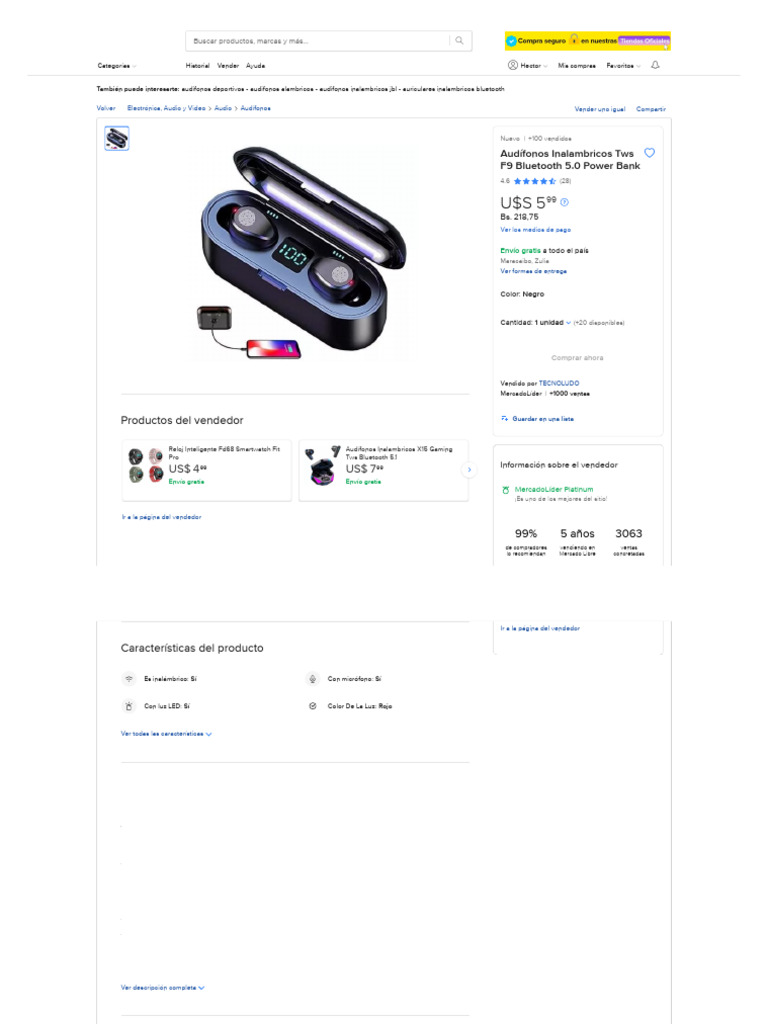Screen dimensions: 768x1024
Task: Click the user account icon next to Hector
Action: pyautogui.click(x=513, y=65)
